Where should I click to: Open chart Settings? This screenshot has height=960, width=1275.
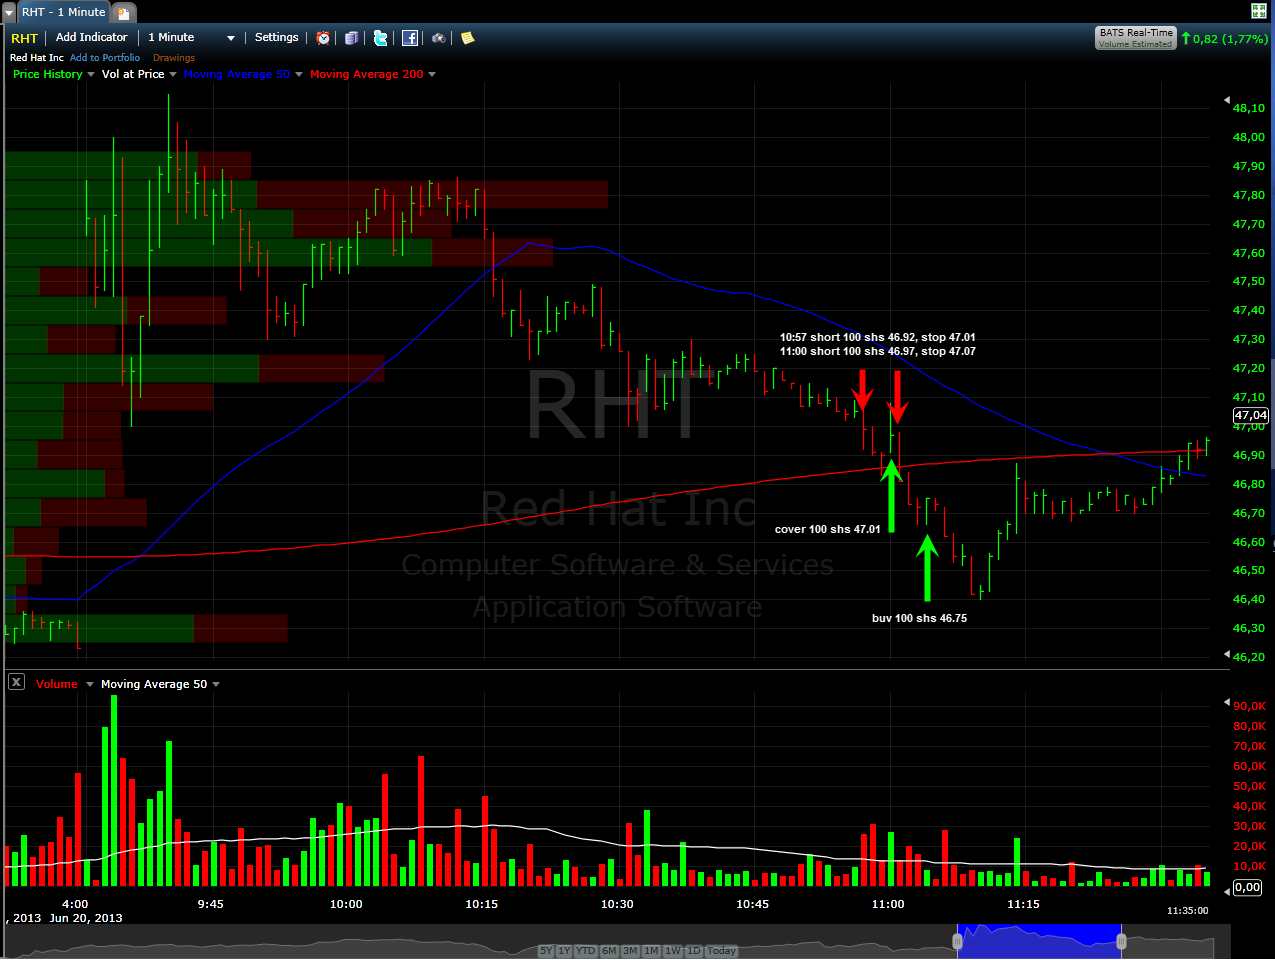pos(277,37)
